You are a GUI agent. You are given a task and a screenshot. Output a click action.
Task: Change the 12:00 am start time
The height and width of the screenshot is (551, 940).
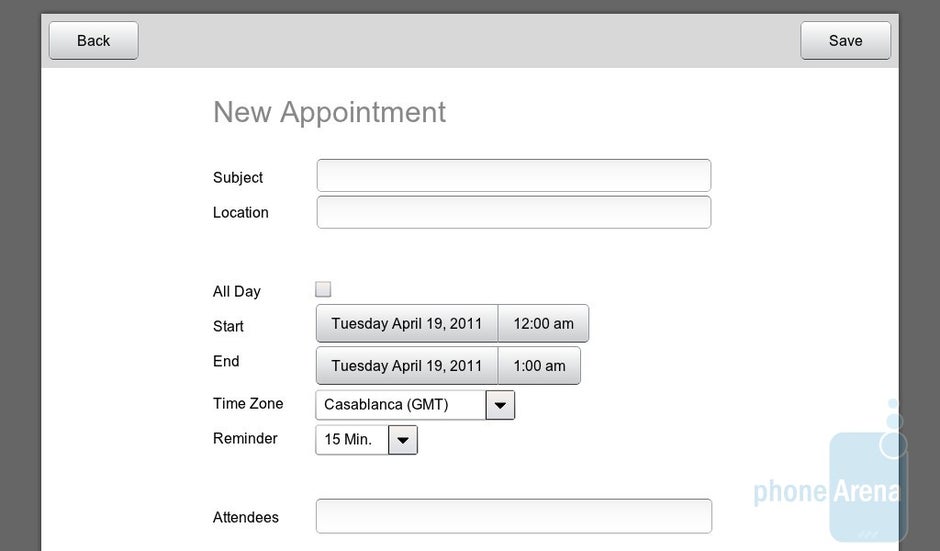coord(543,324)
